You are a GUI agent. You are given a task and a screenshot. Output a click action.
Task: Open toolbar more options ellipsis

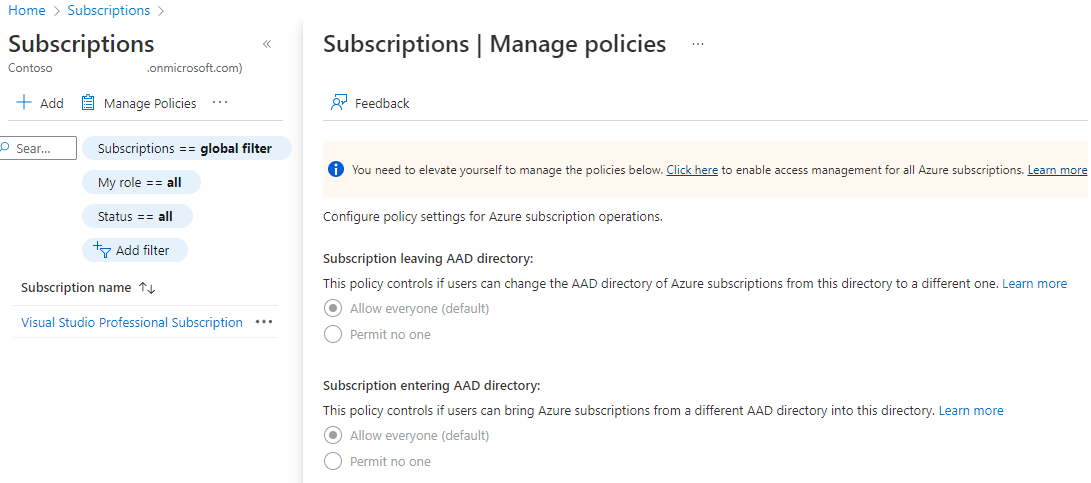pos(220,102)
